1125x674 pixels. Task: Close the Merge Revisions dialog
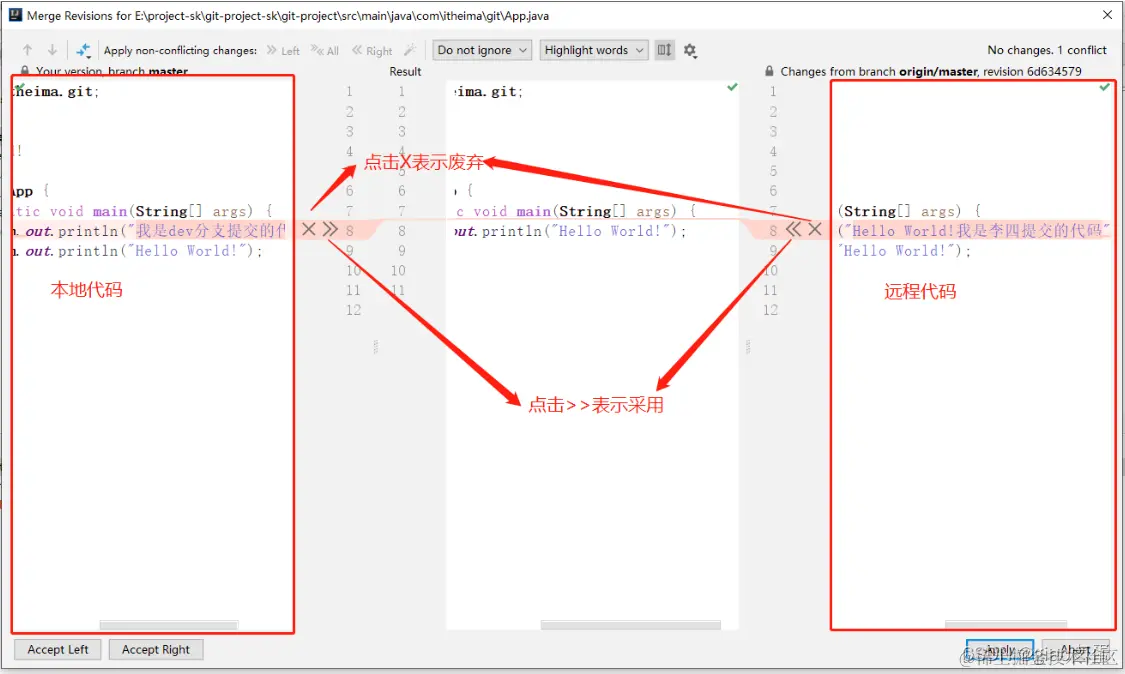(1108, 14)
